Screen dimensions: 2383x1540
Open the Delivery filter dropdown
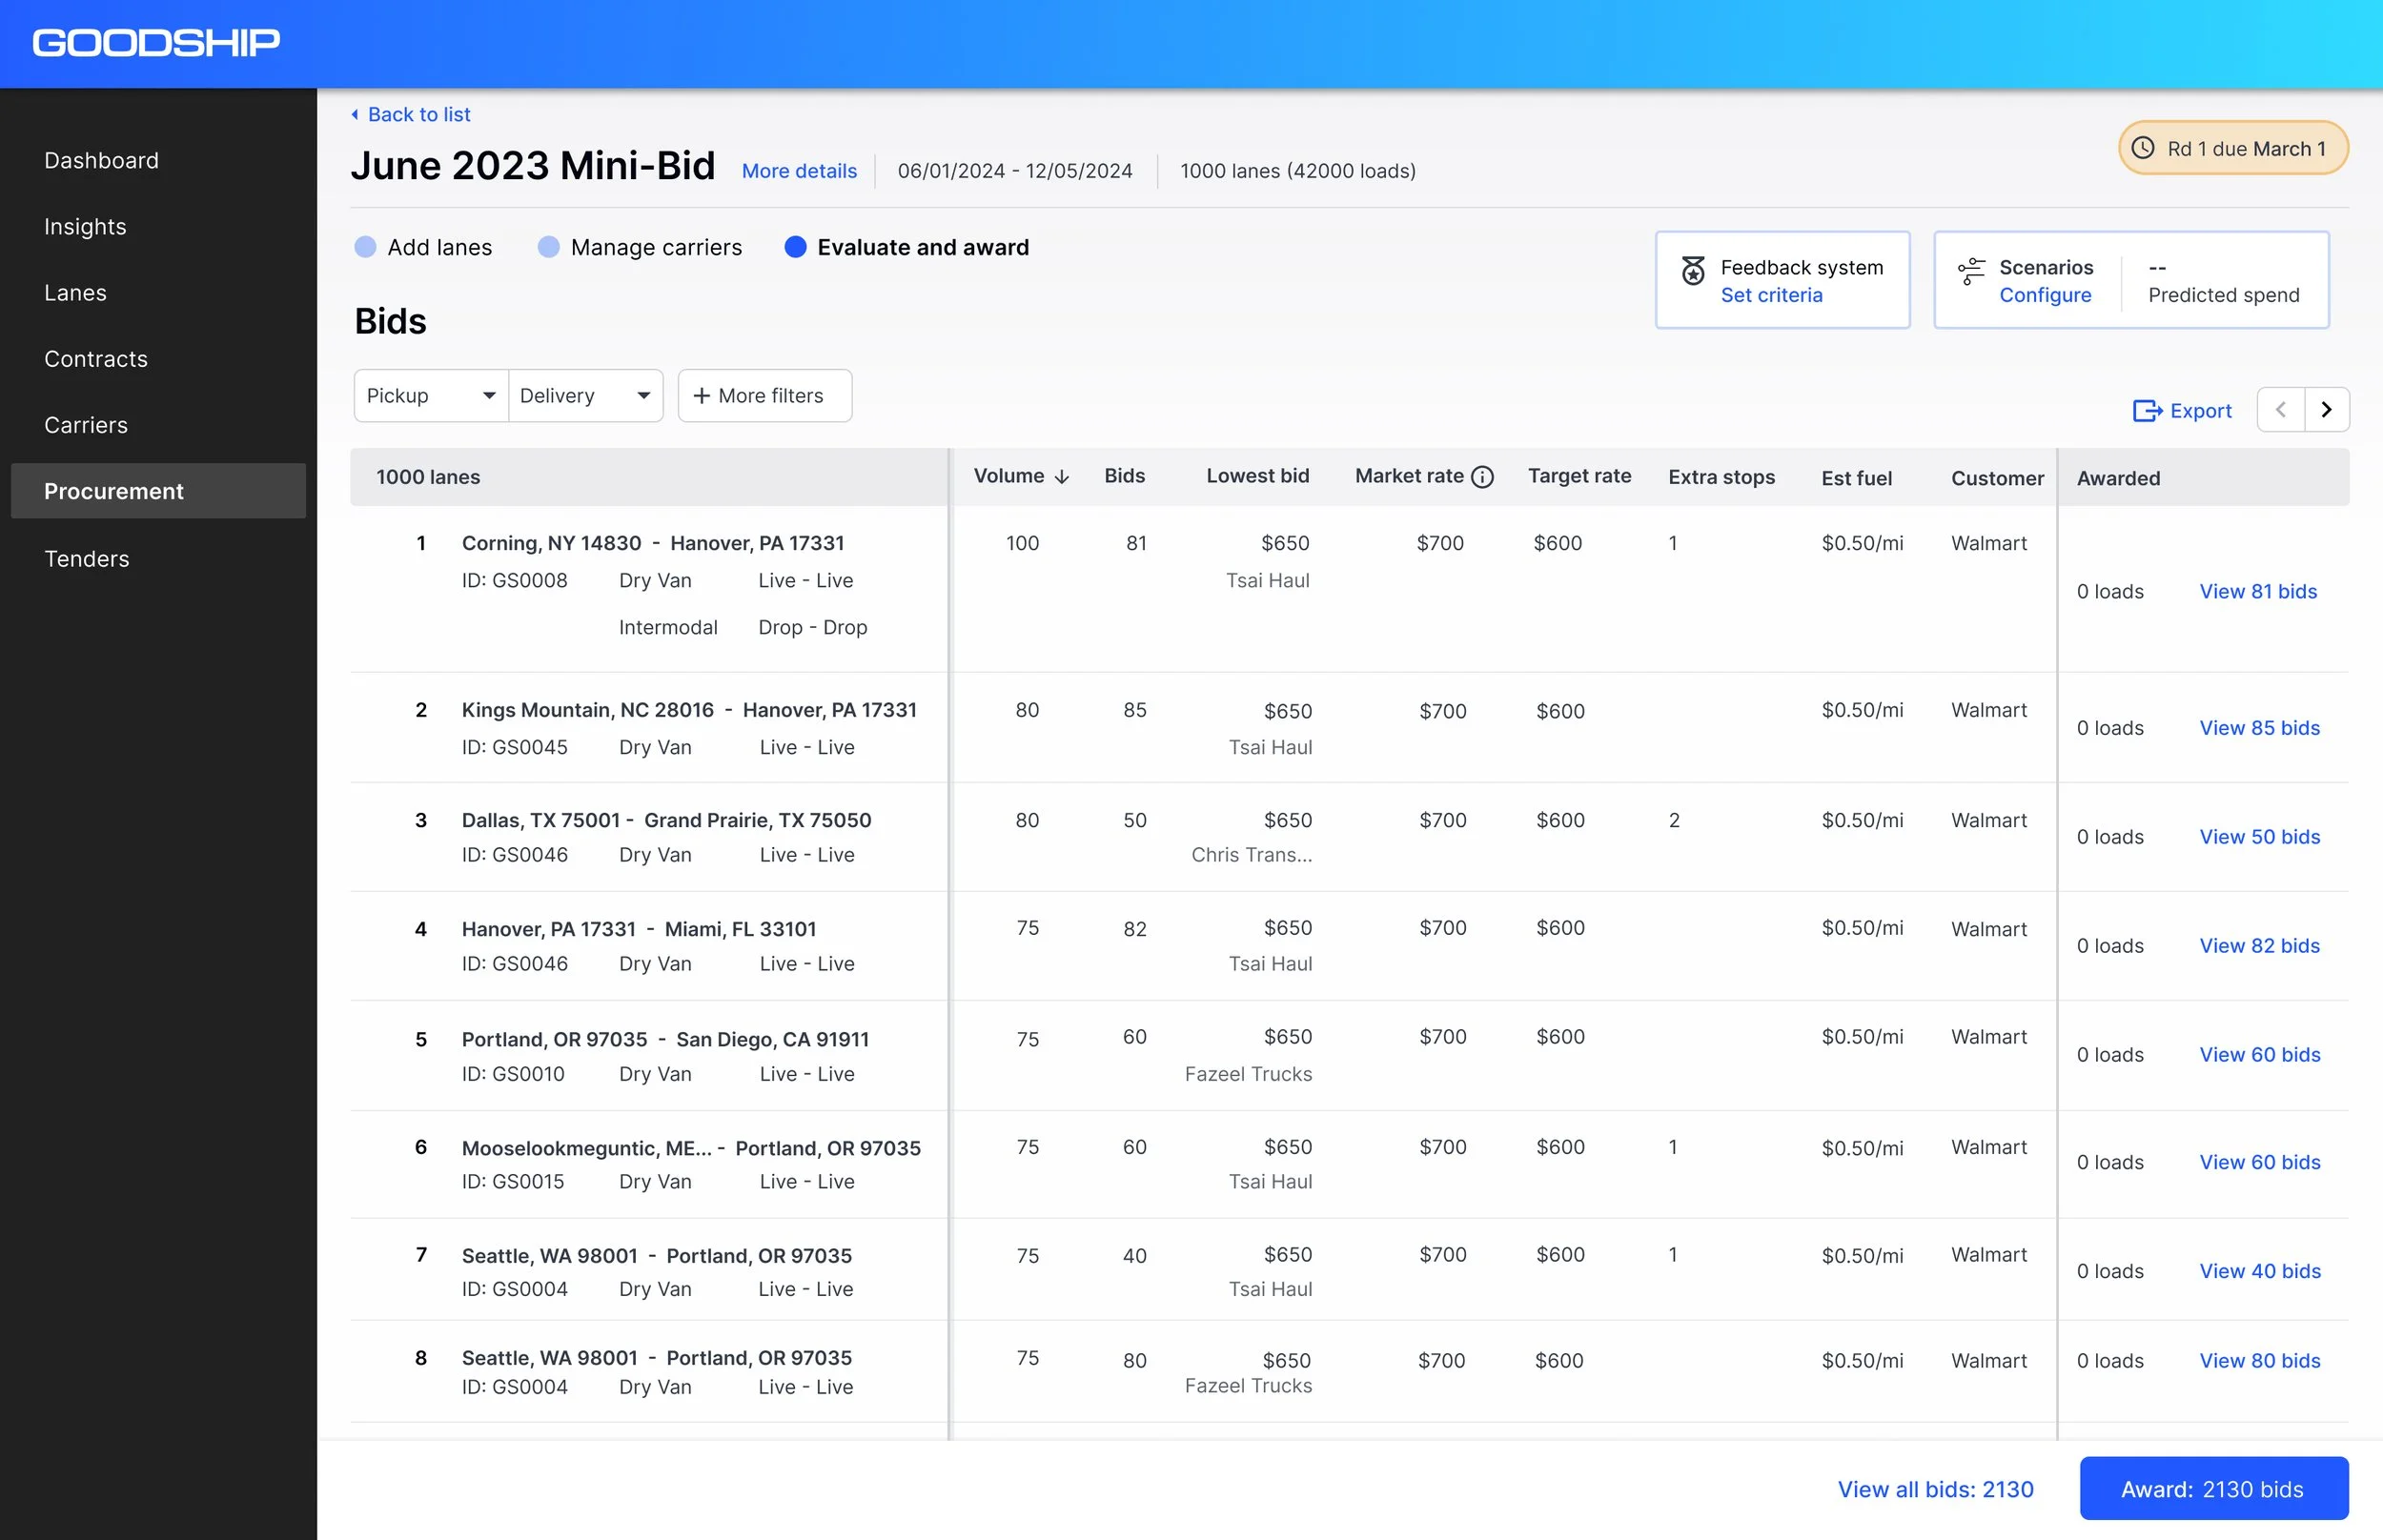(x=585, y=396)
